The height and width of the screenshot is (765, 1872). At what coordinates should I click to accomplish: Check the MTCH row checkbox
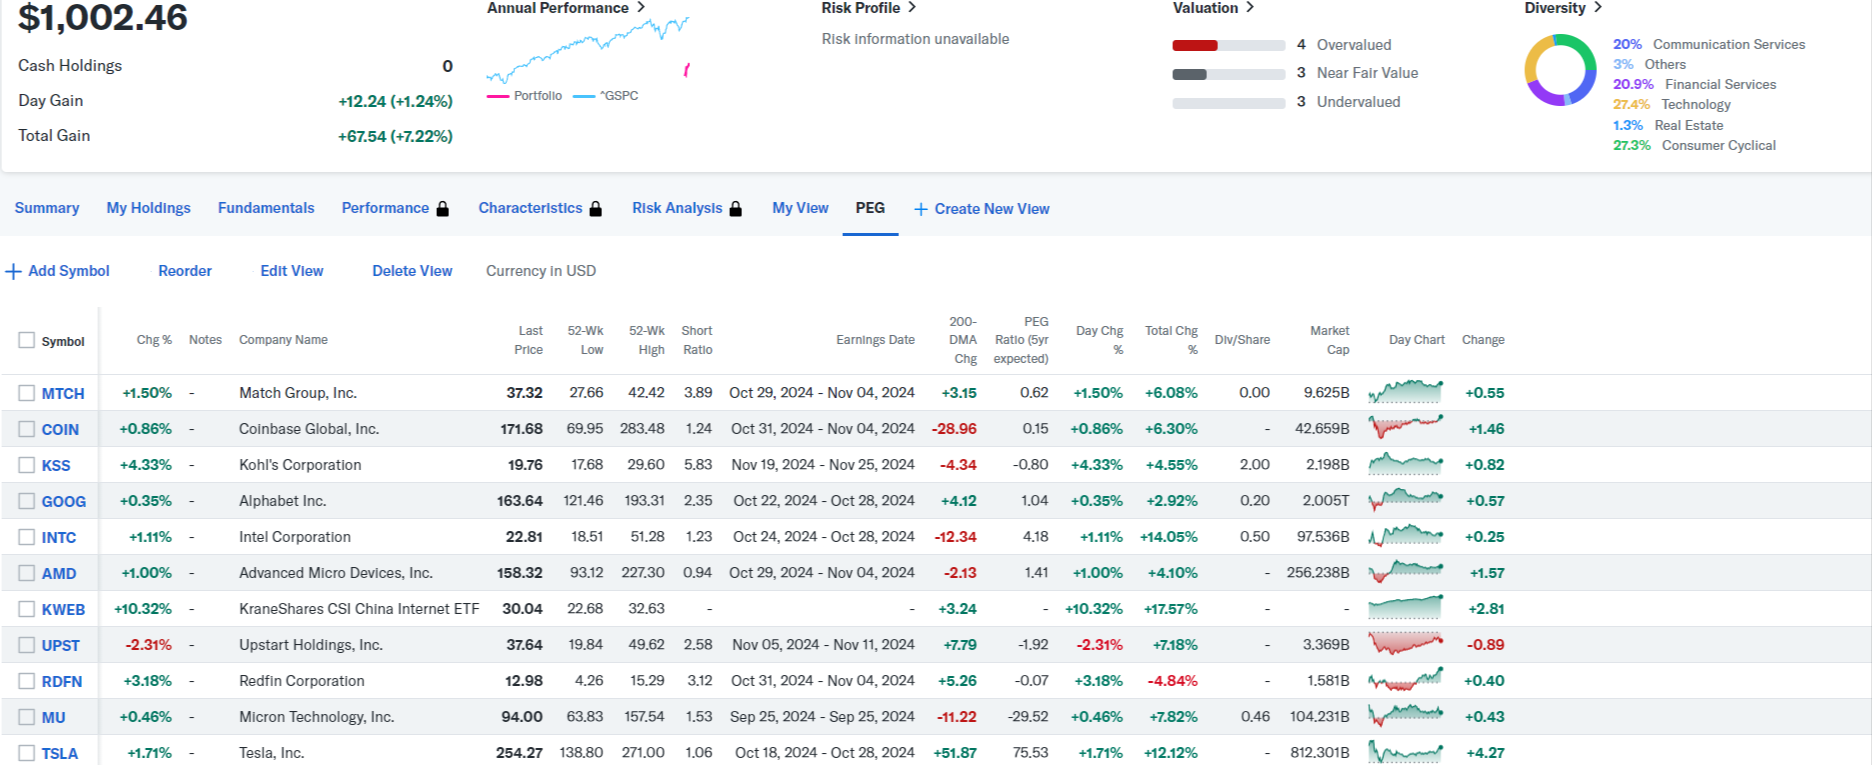click(x=26, y=393)
